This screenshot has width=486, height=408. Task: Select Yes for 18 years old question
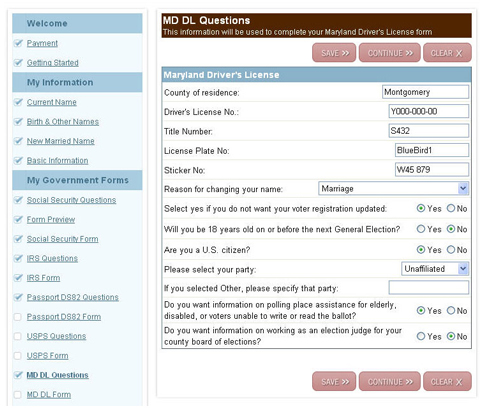coord(421,229)
